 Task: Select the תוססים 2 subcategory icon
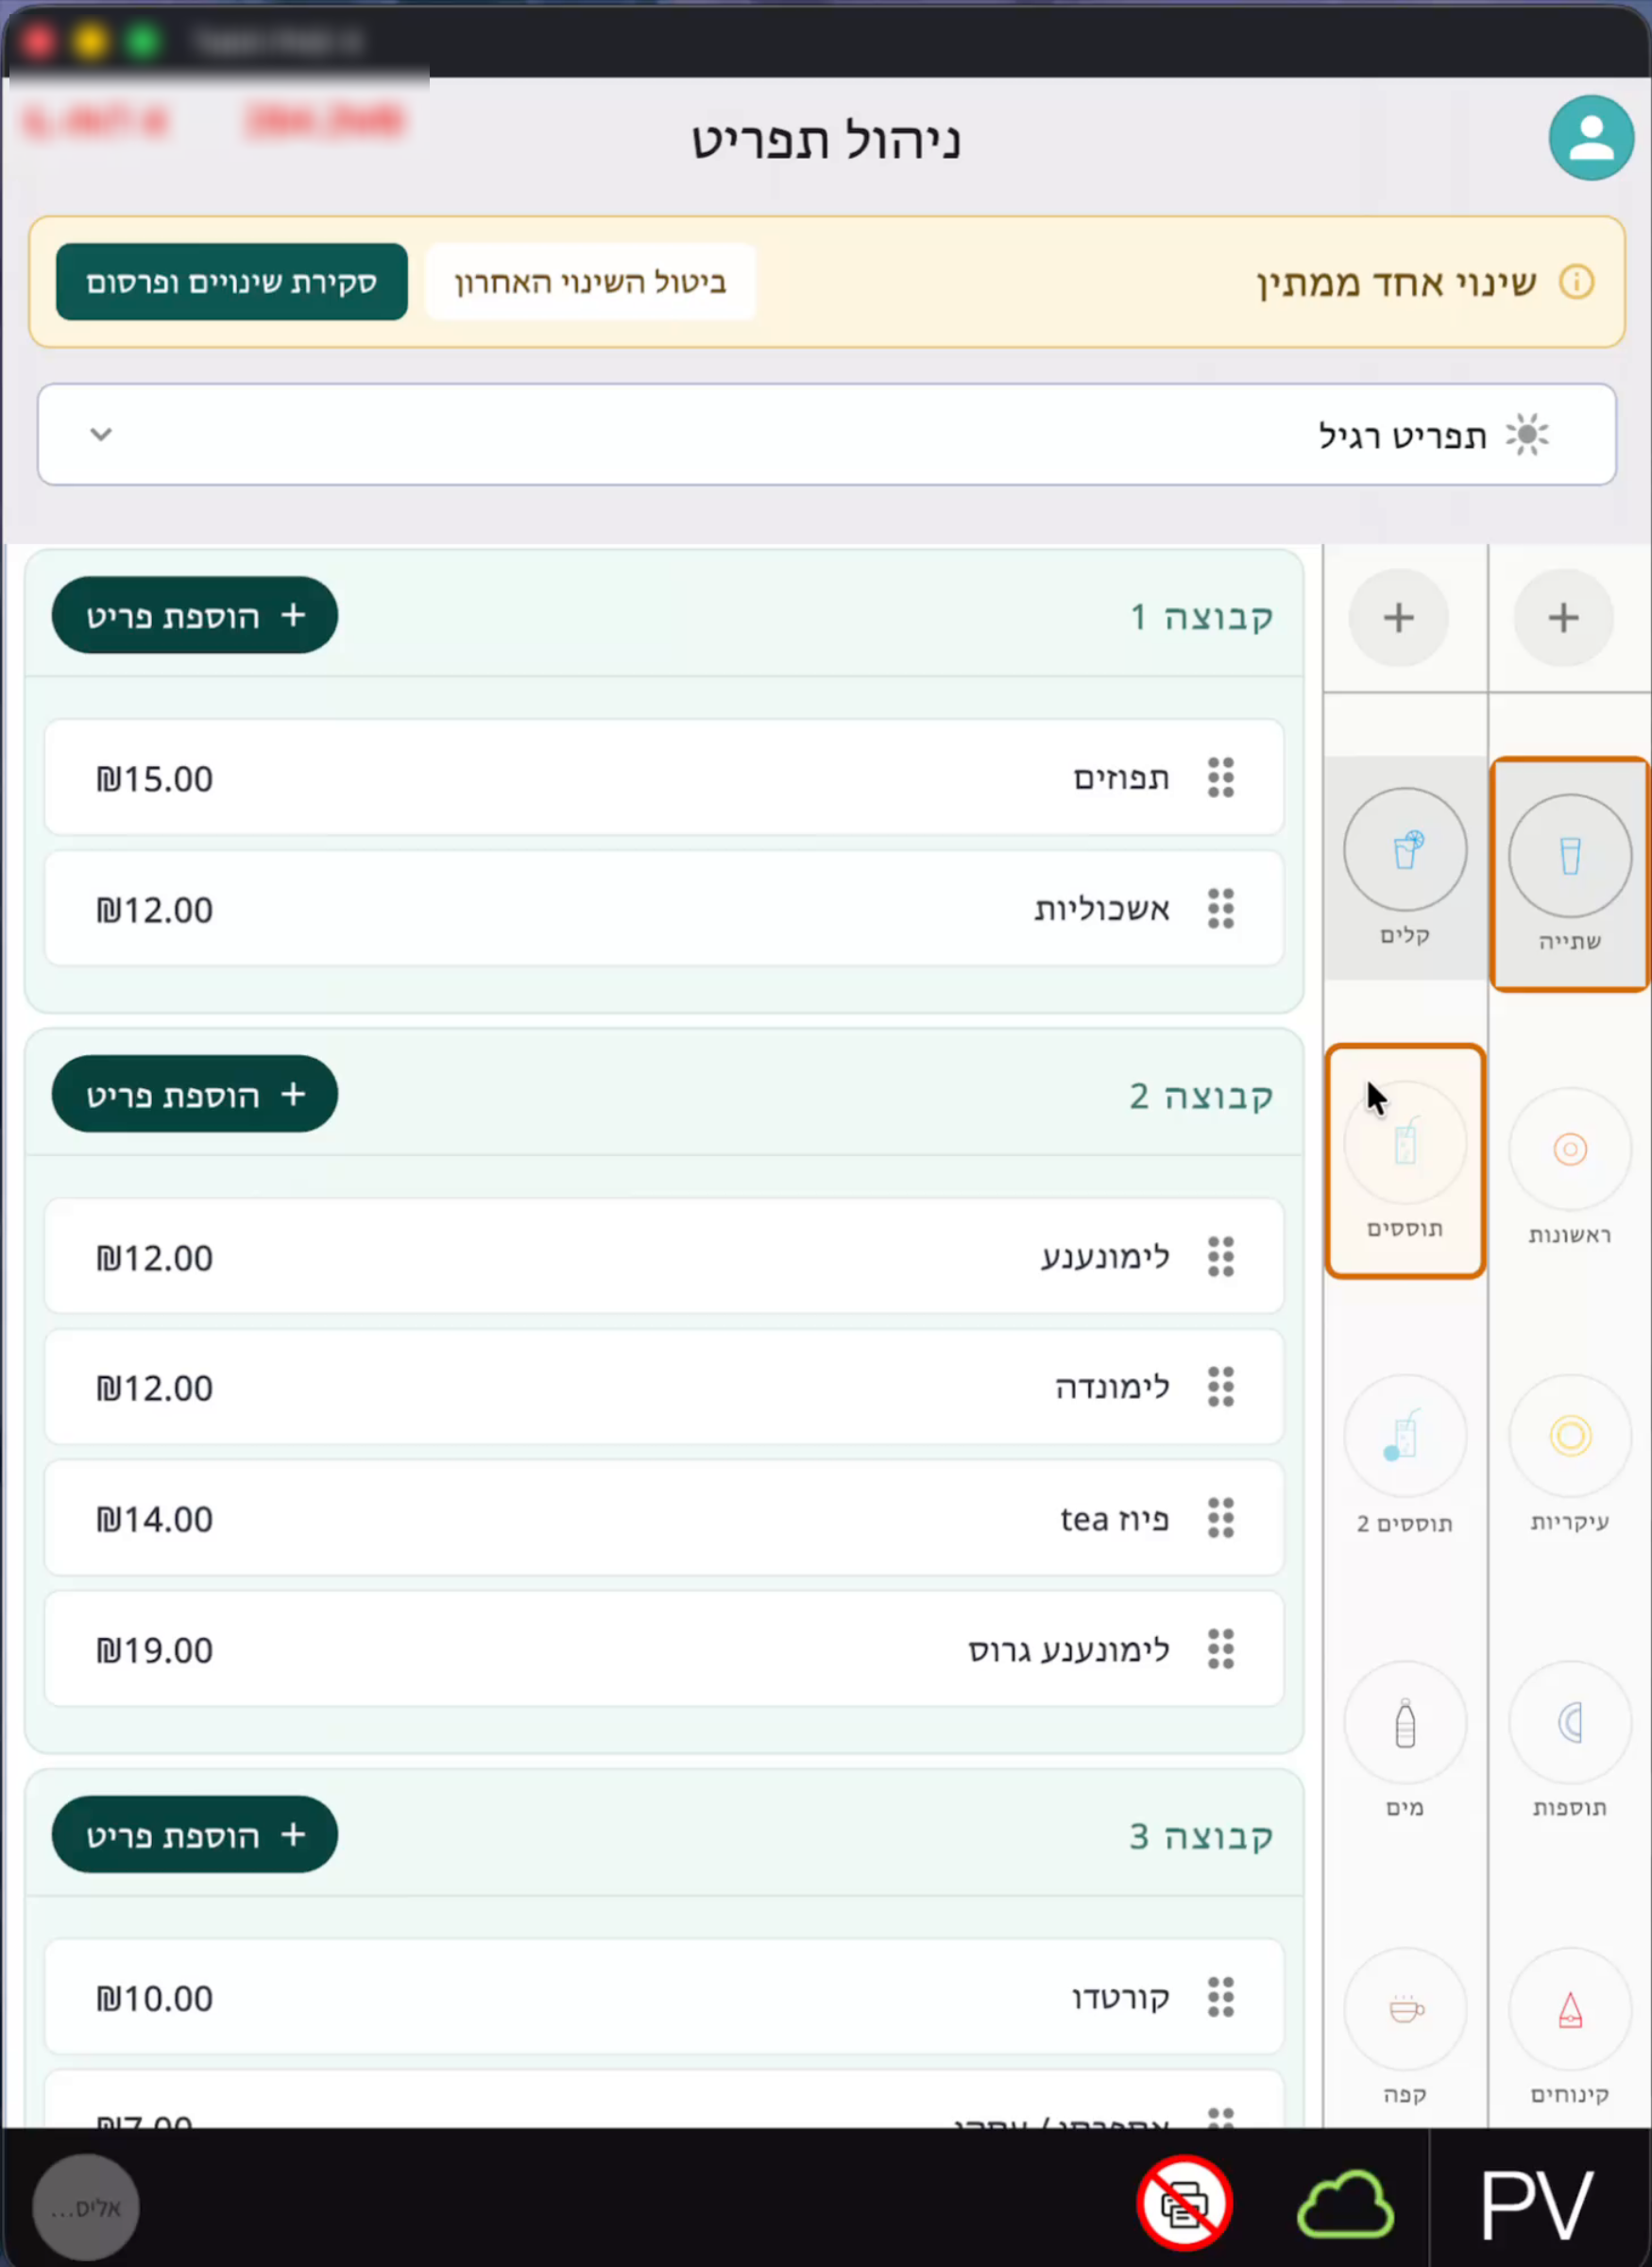click(1405, 1437)
